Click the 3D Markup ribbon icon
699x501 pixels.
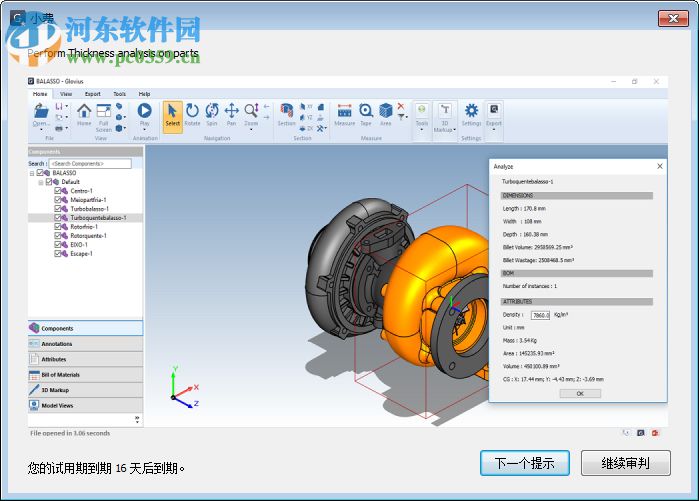click(x=445, y=113)
